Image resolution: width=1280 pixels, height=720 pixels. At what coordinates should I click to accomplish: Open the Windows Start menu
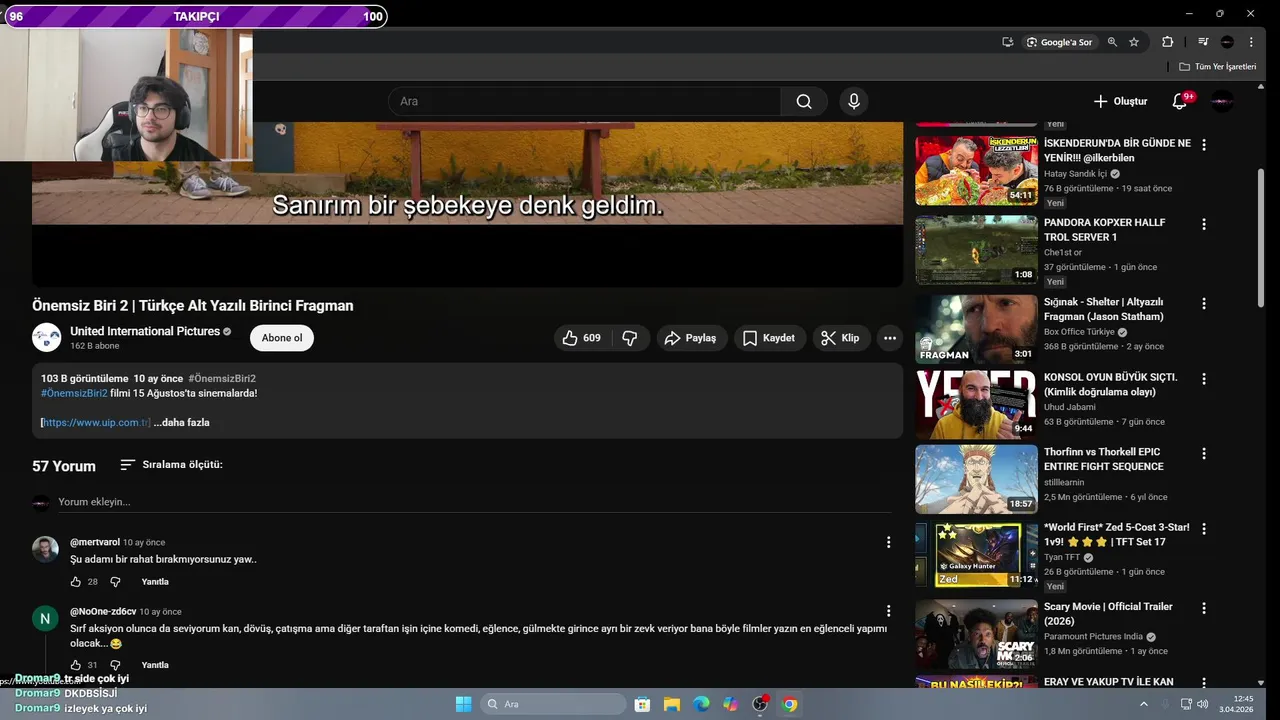[x=464, y=704]
